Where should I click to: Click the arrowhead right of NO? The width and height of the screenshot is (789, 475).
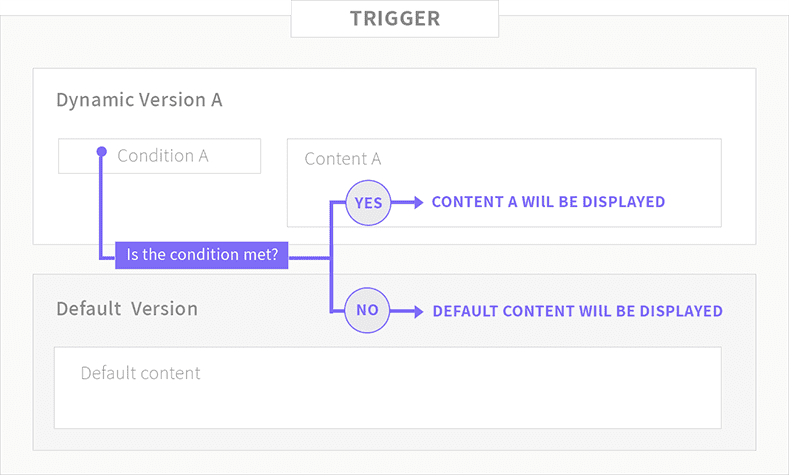(417, 311)
